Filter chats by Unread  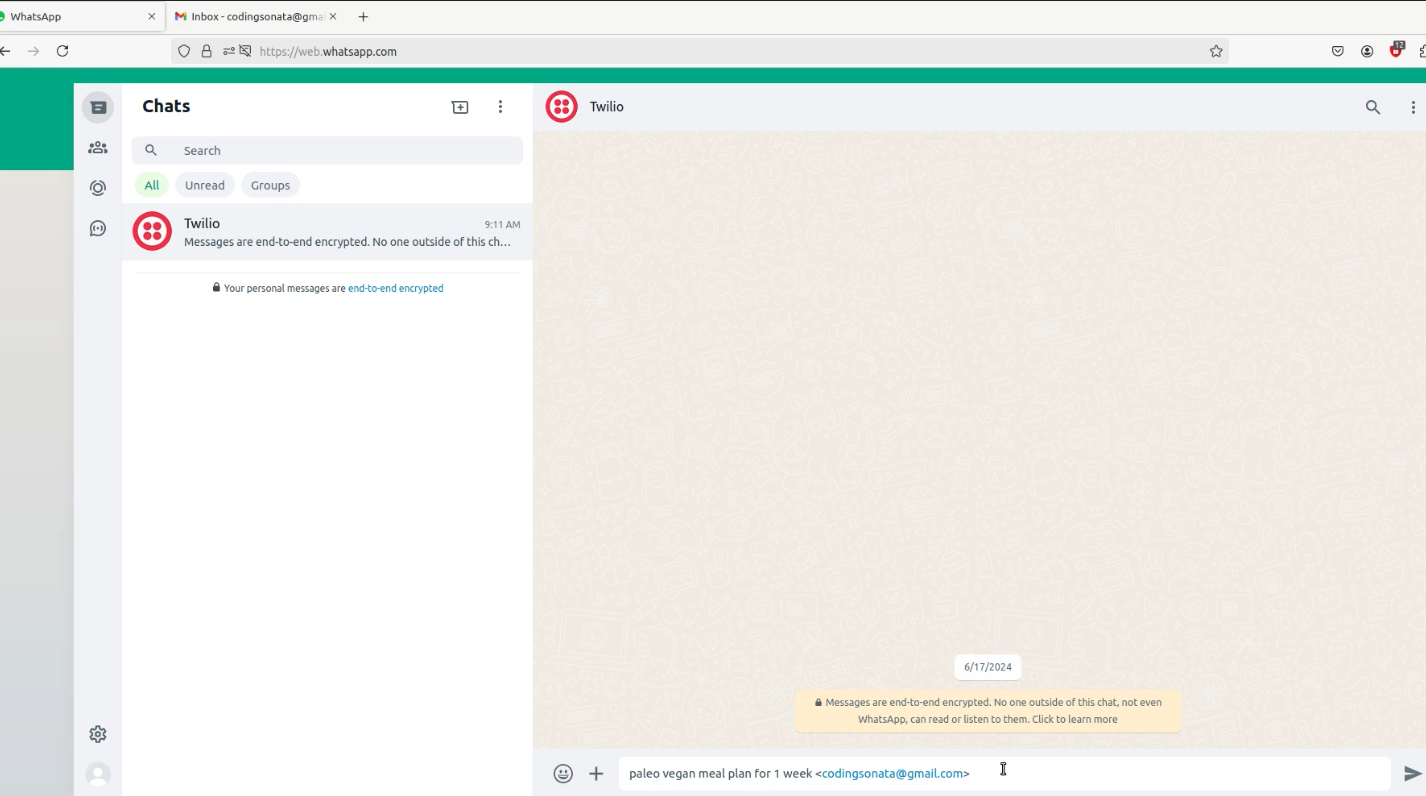[204, 184]
